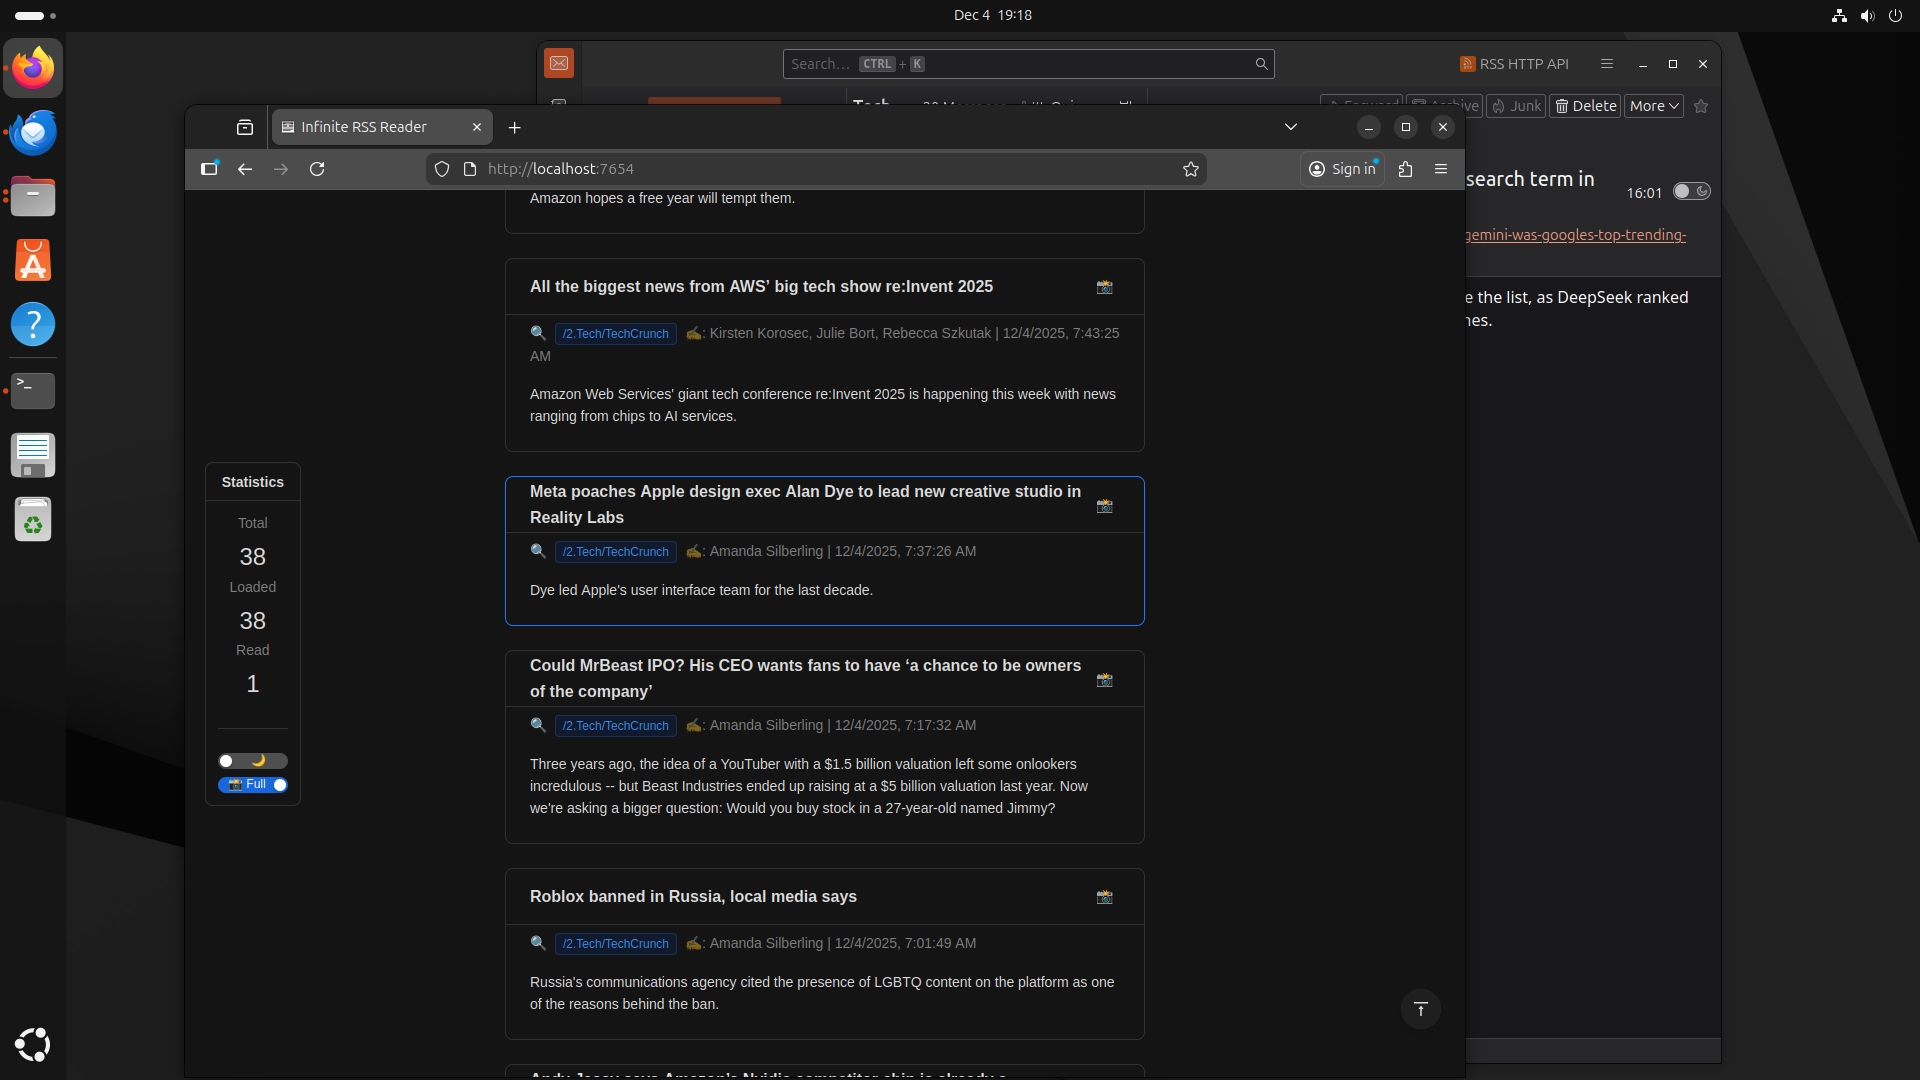The height and width of the screenshot is (1080, 1920).
Task: Click the scroll-to-top arrow button
Action: point(1420,1009)
